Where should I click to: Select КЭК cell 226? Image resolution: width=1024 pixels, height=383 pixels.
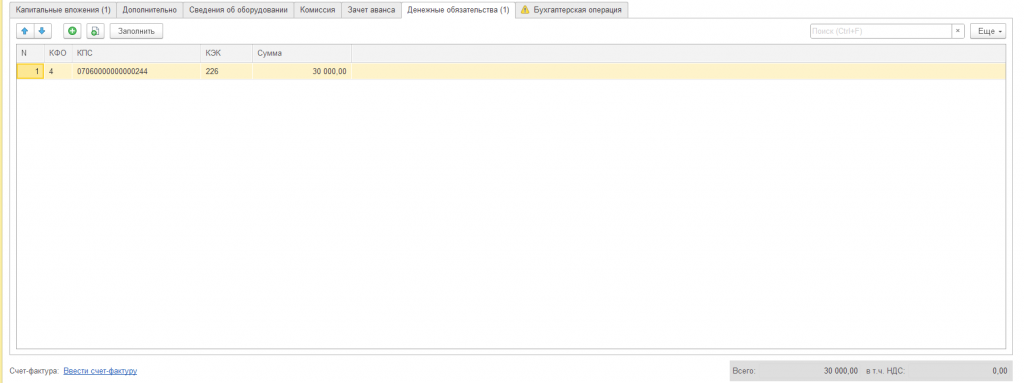click(227, 71)
